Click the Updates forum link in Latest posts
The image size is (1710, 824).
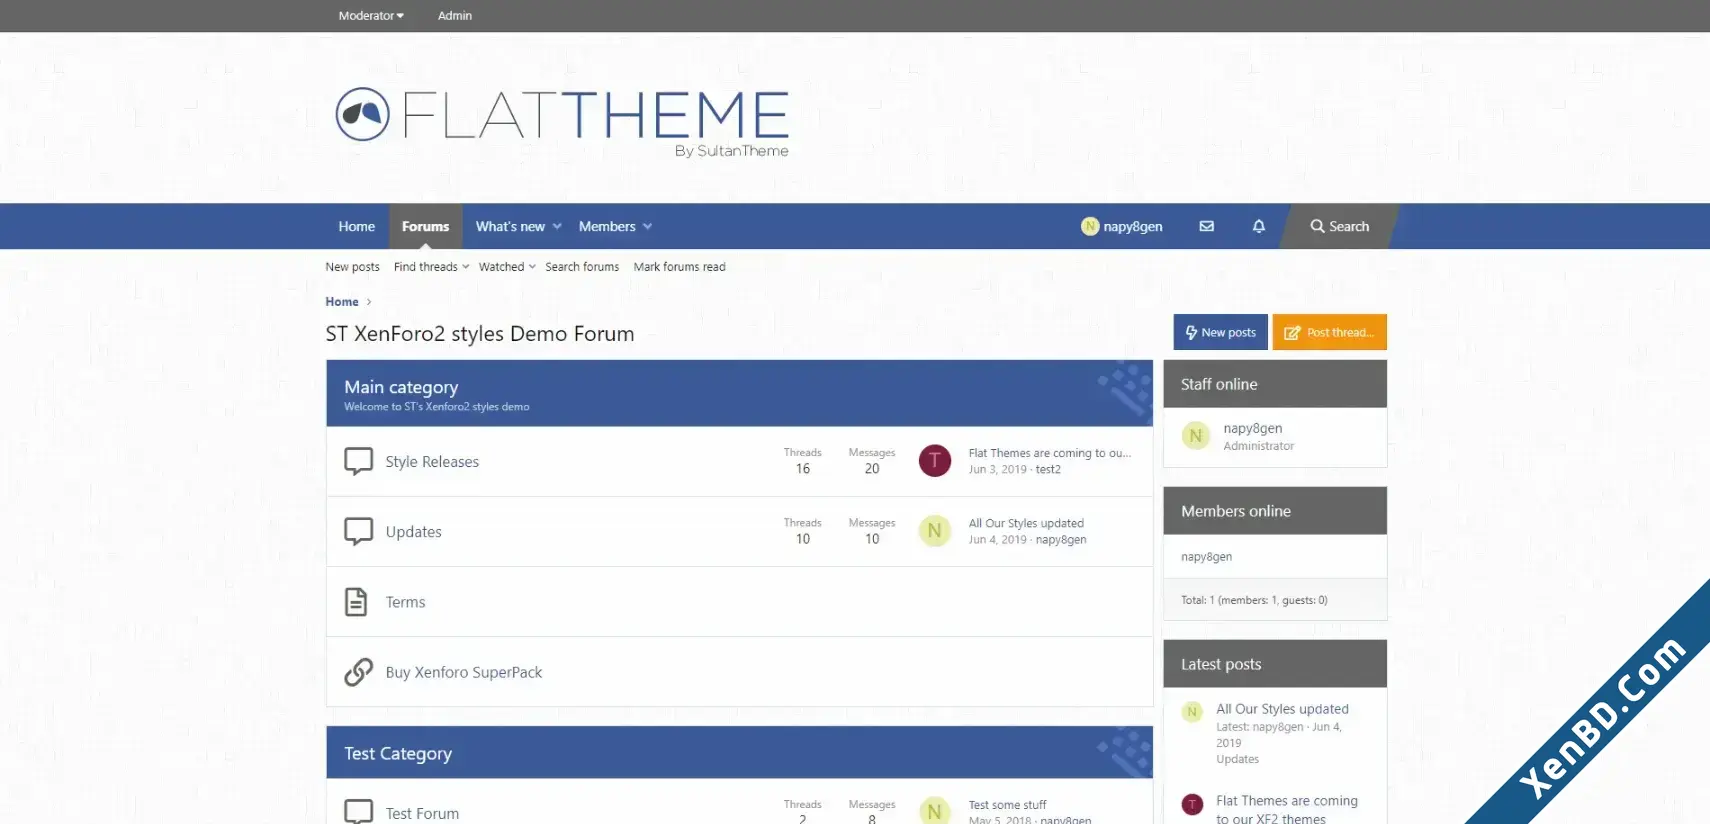click(1237, 759)
